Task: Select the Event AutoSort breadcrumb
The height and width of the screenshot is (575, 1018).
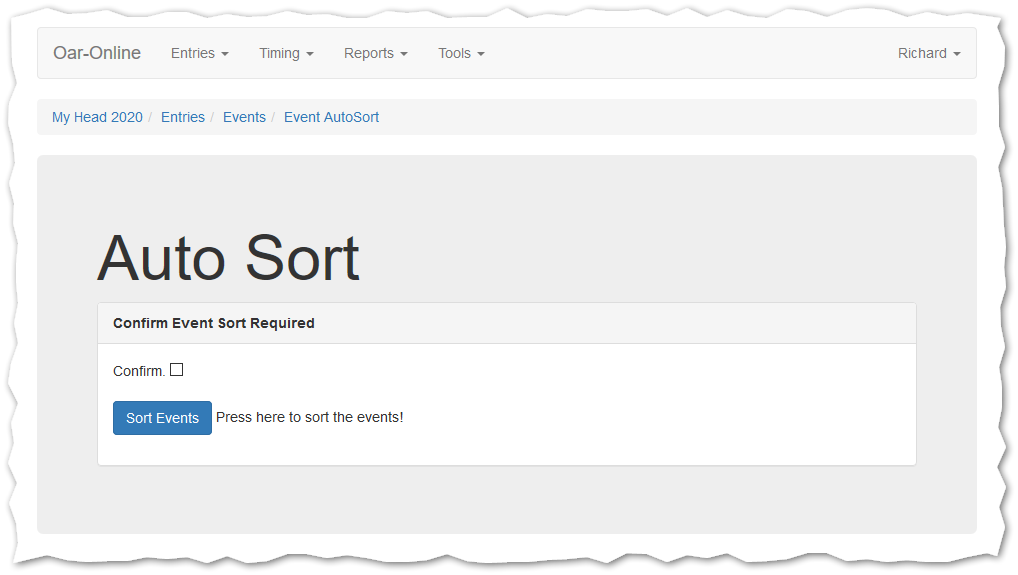Action: click(x=331, y=117)
